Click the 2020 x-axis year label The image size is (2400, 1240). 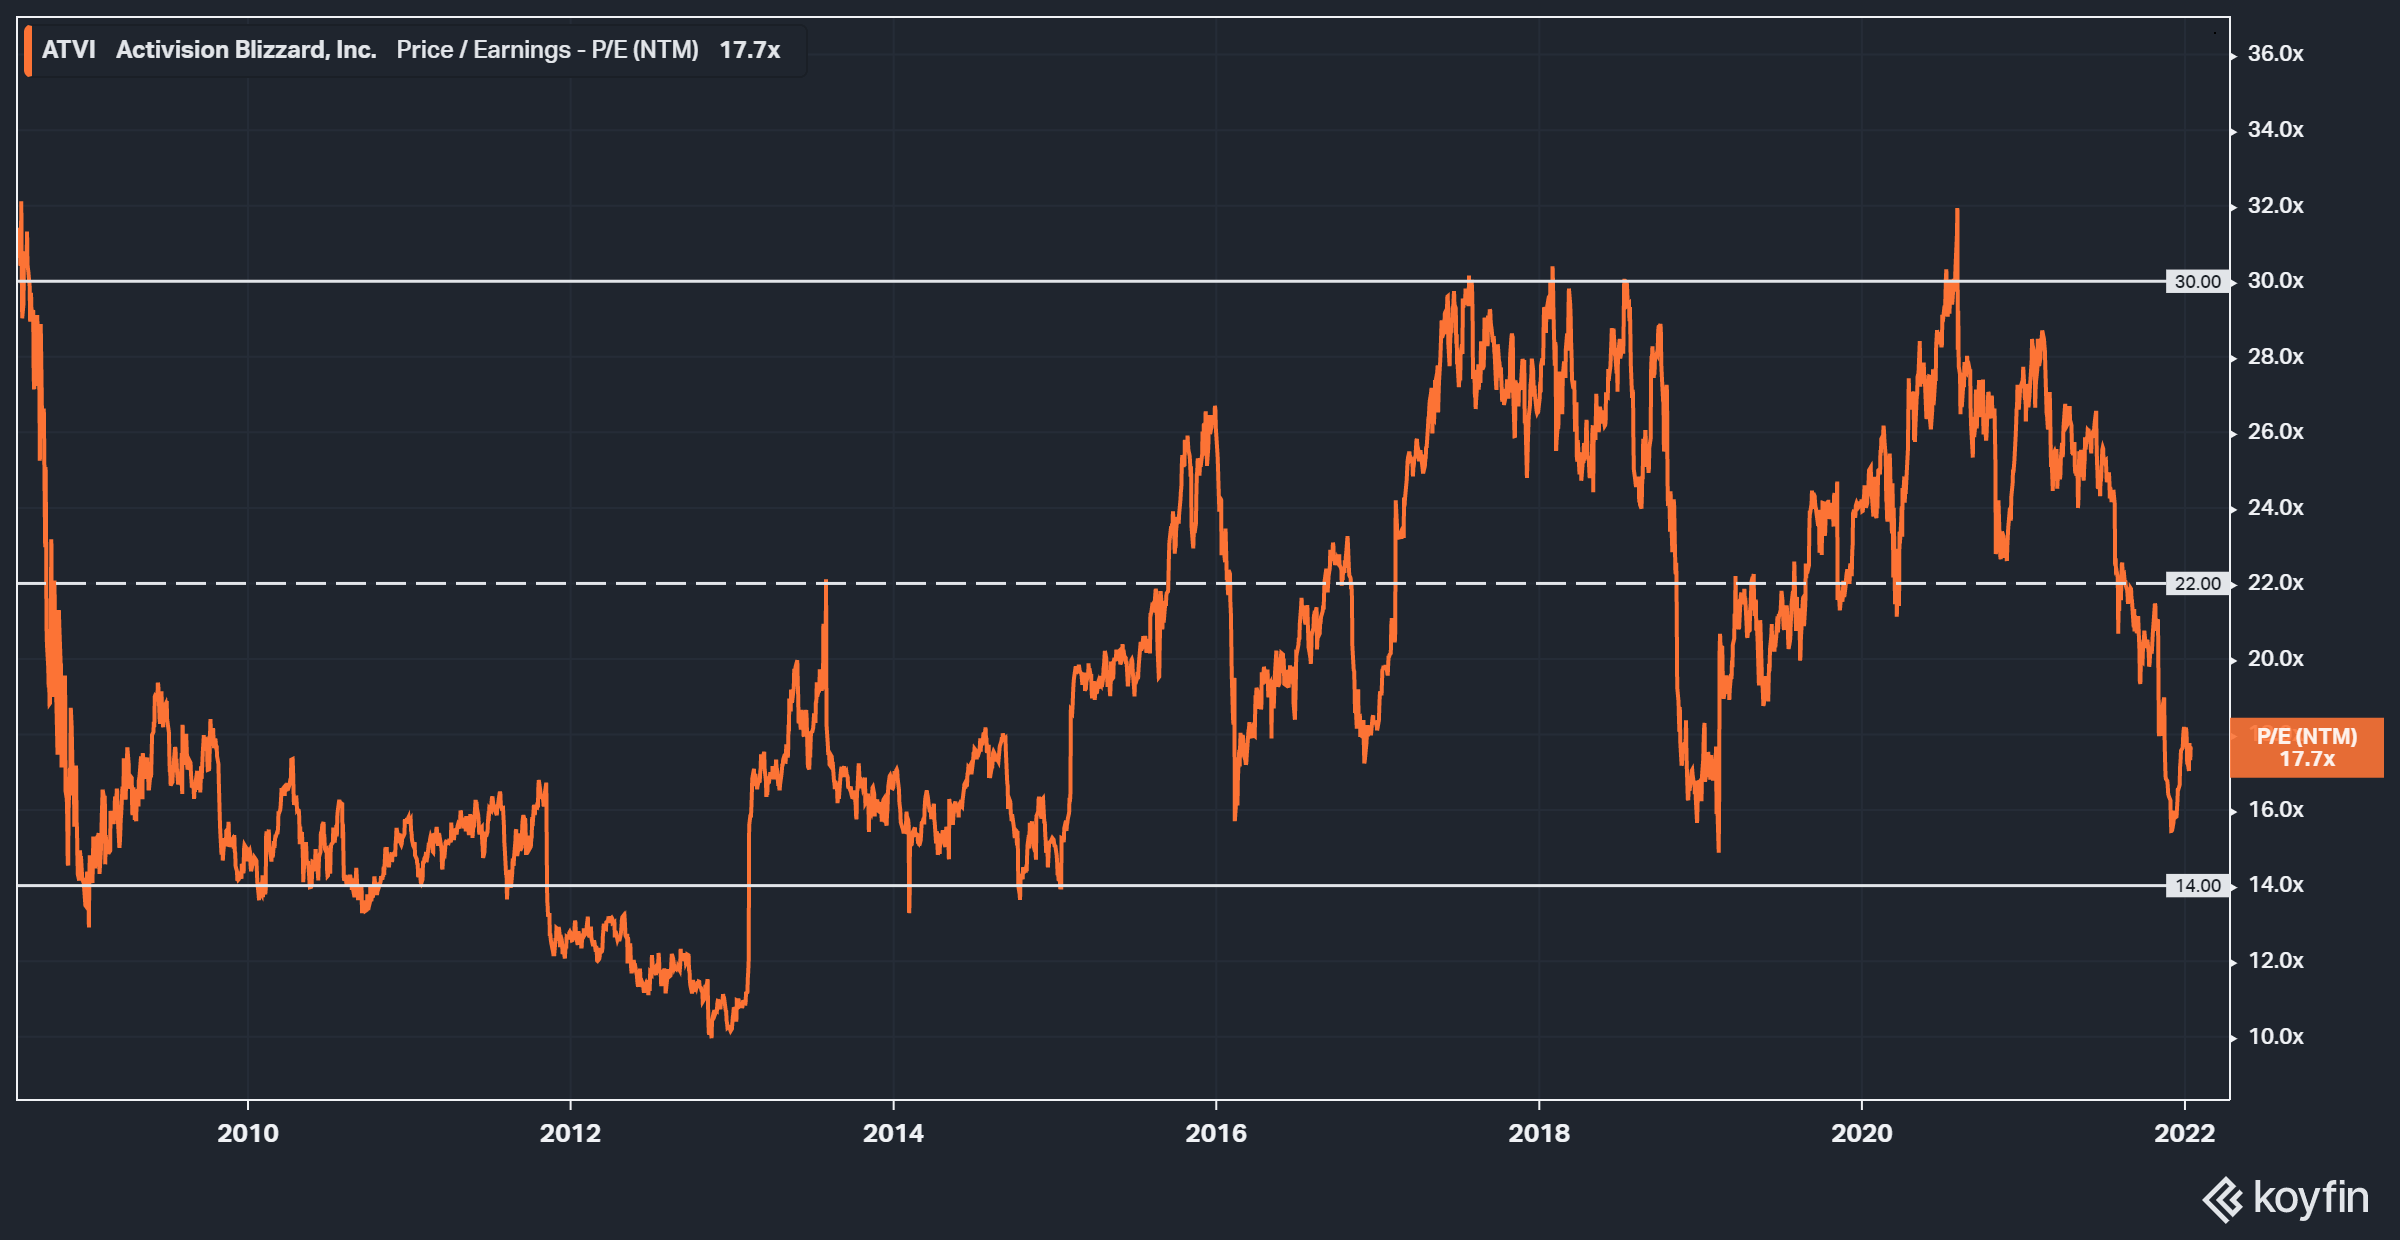pos(1862,1134)
